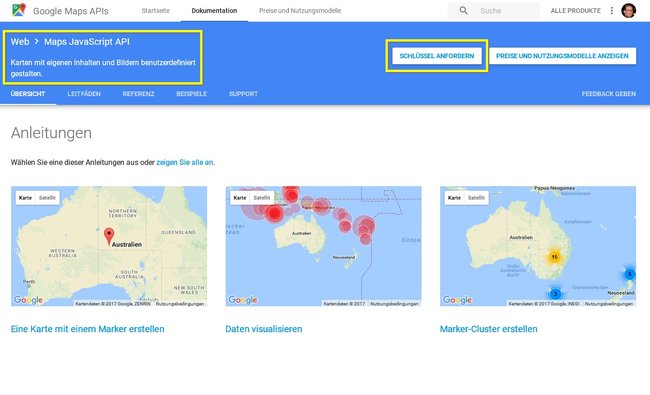Open the three-dot overflow menu
Screen dimensions: 650x395
(x=612, y=10)
